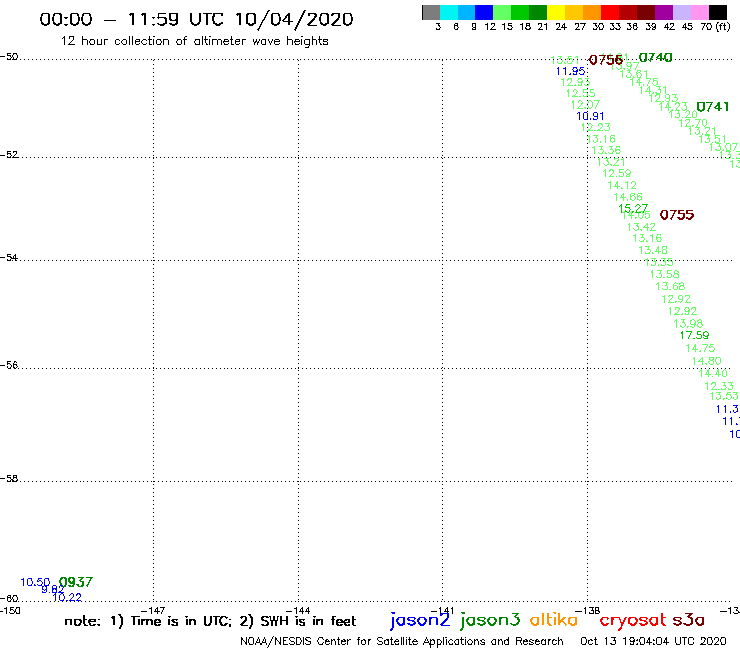Click the wave height value '12.33'
740x650 pixels.
(719, 386)
